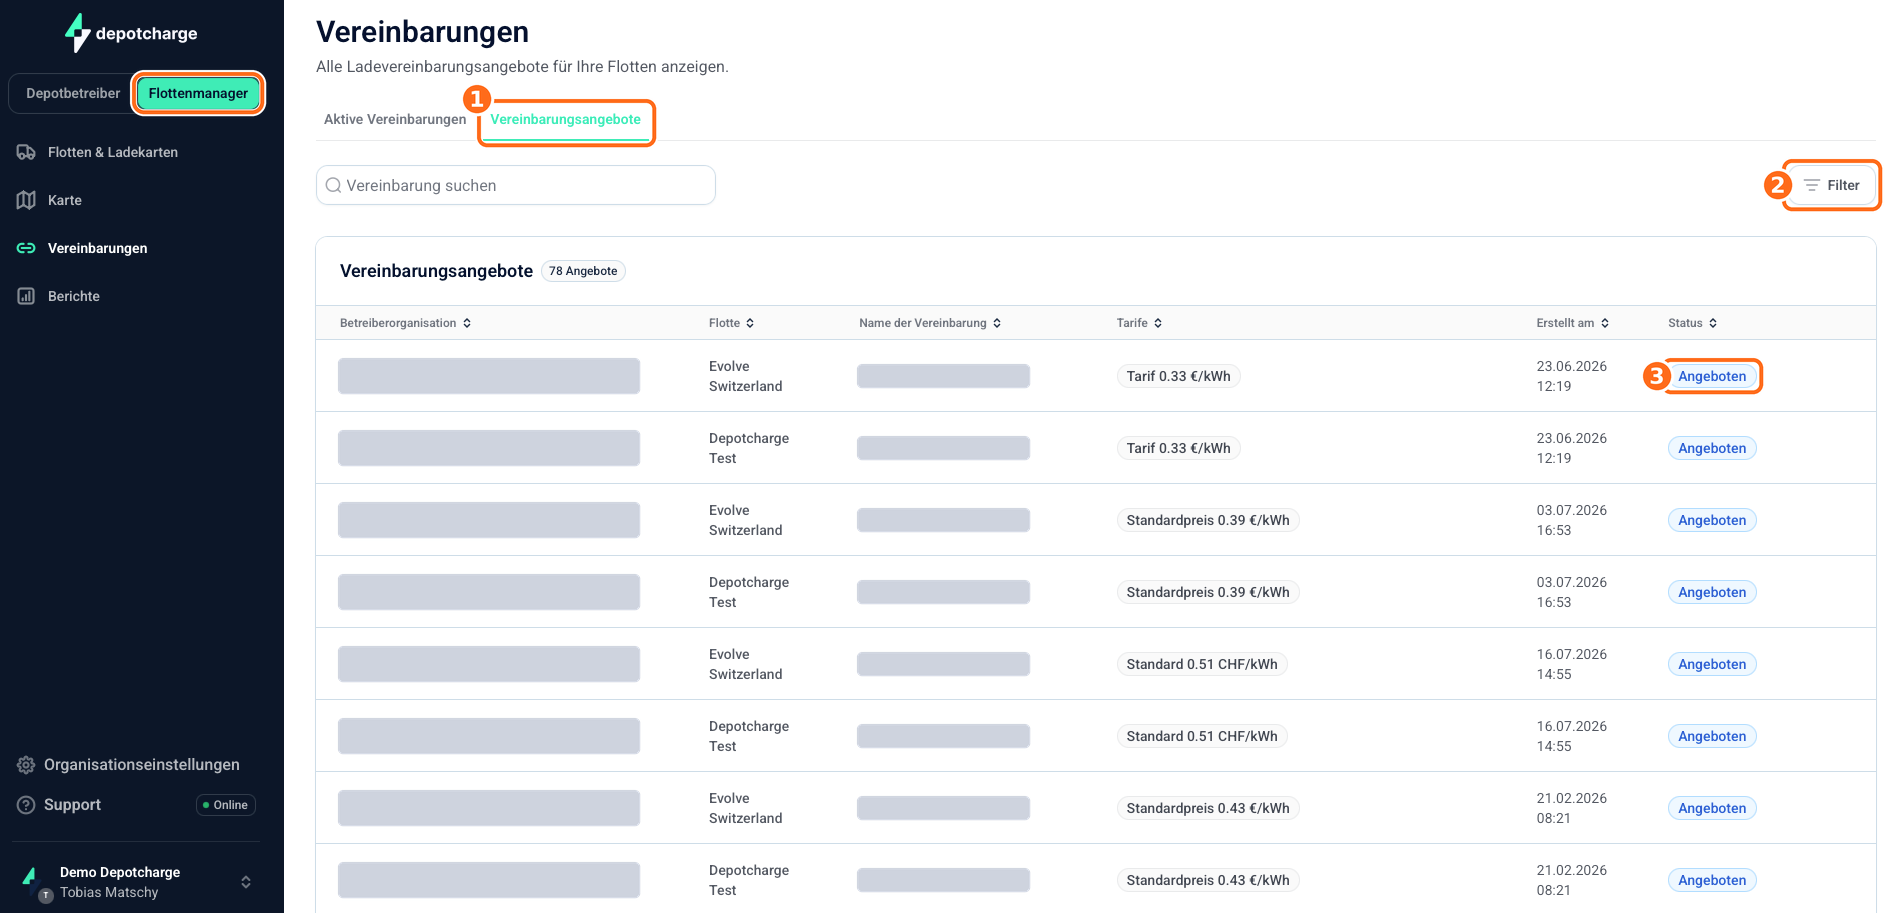The width and height of the screenshot is (1899, 913).
Task: Switch to Flottenmanager mode
Action: click(x=198, y=93)
